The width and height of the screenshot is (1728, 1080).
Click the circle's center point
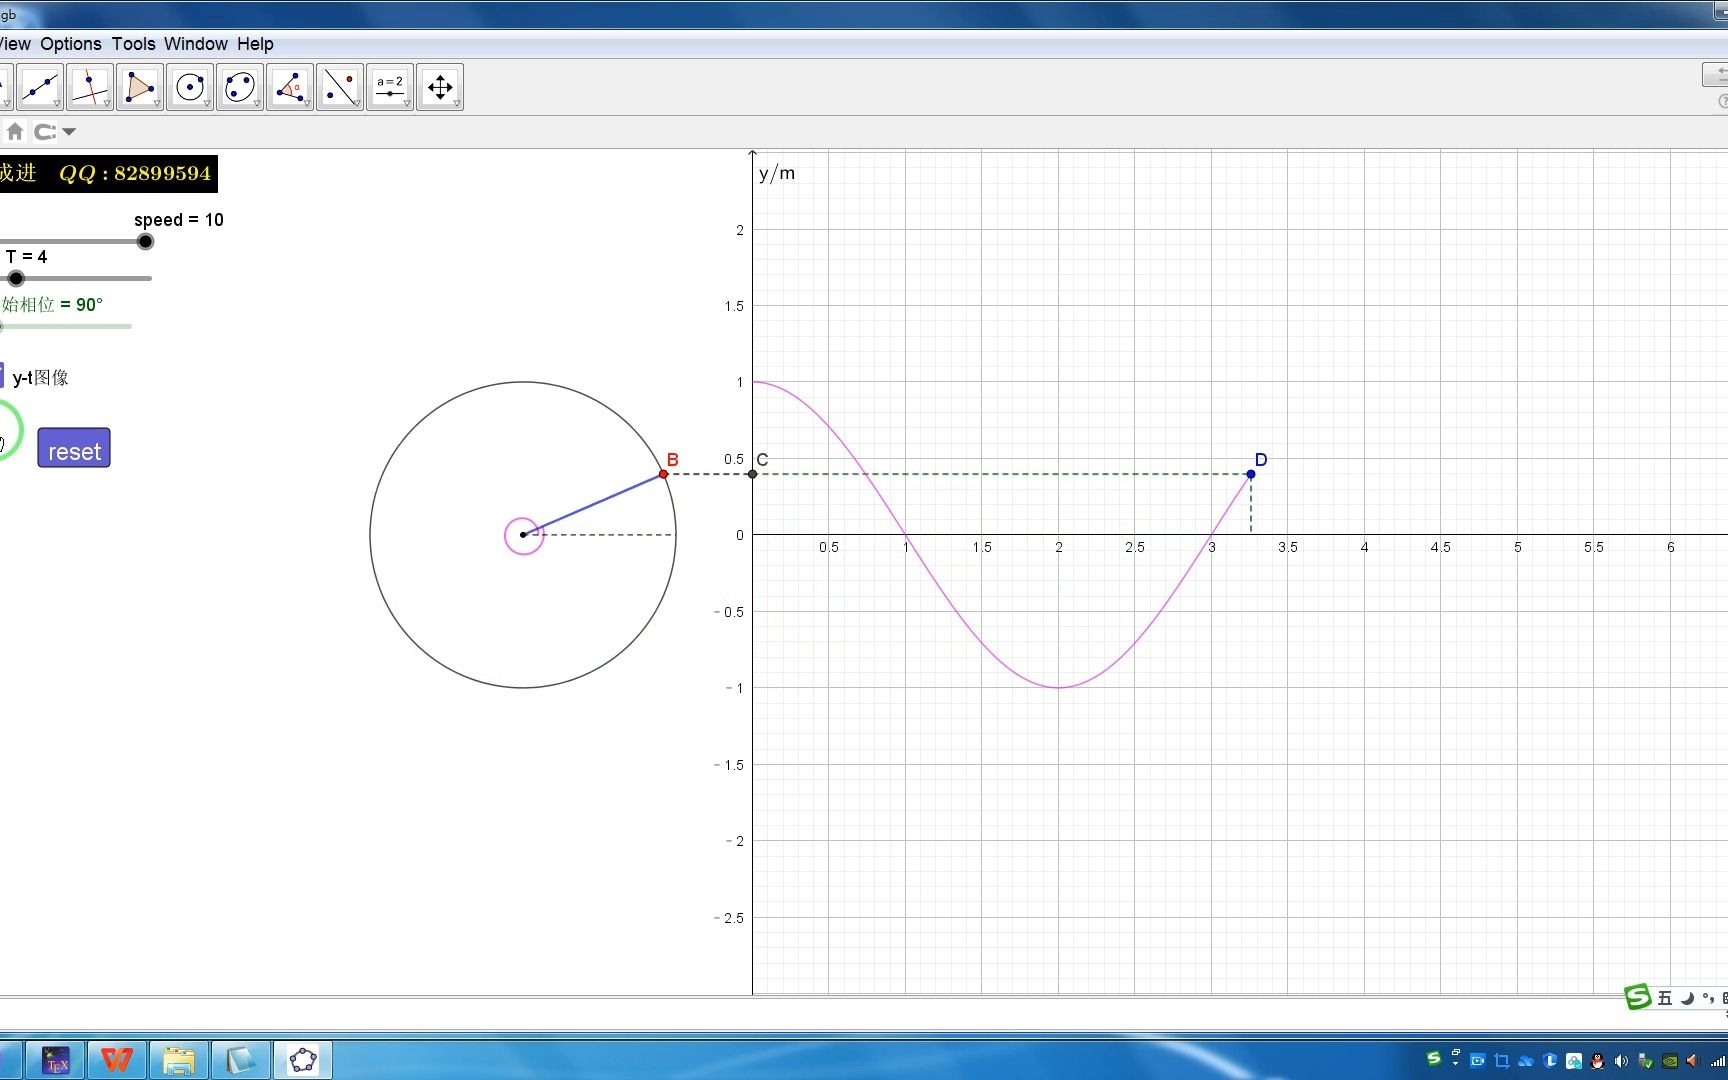click(x=523, y=535)
